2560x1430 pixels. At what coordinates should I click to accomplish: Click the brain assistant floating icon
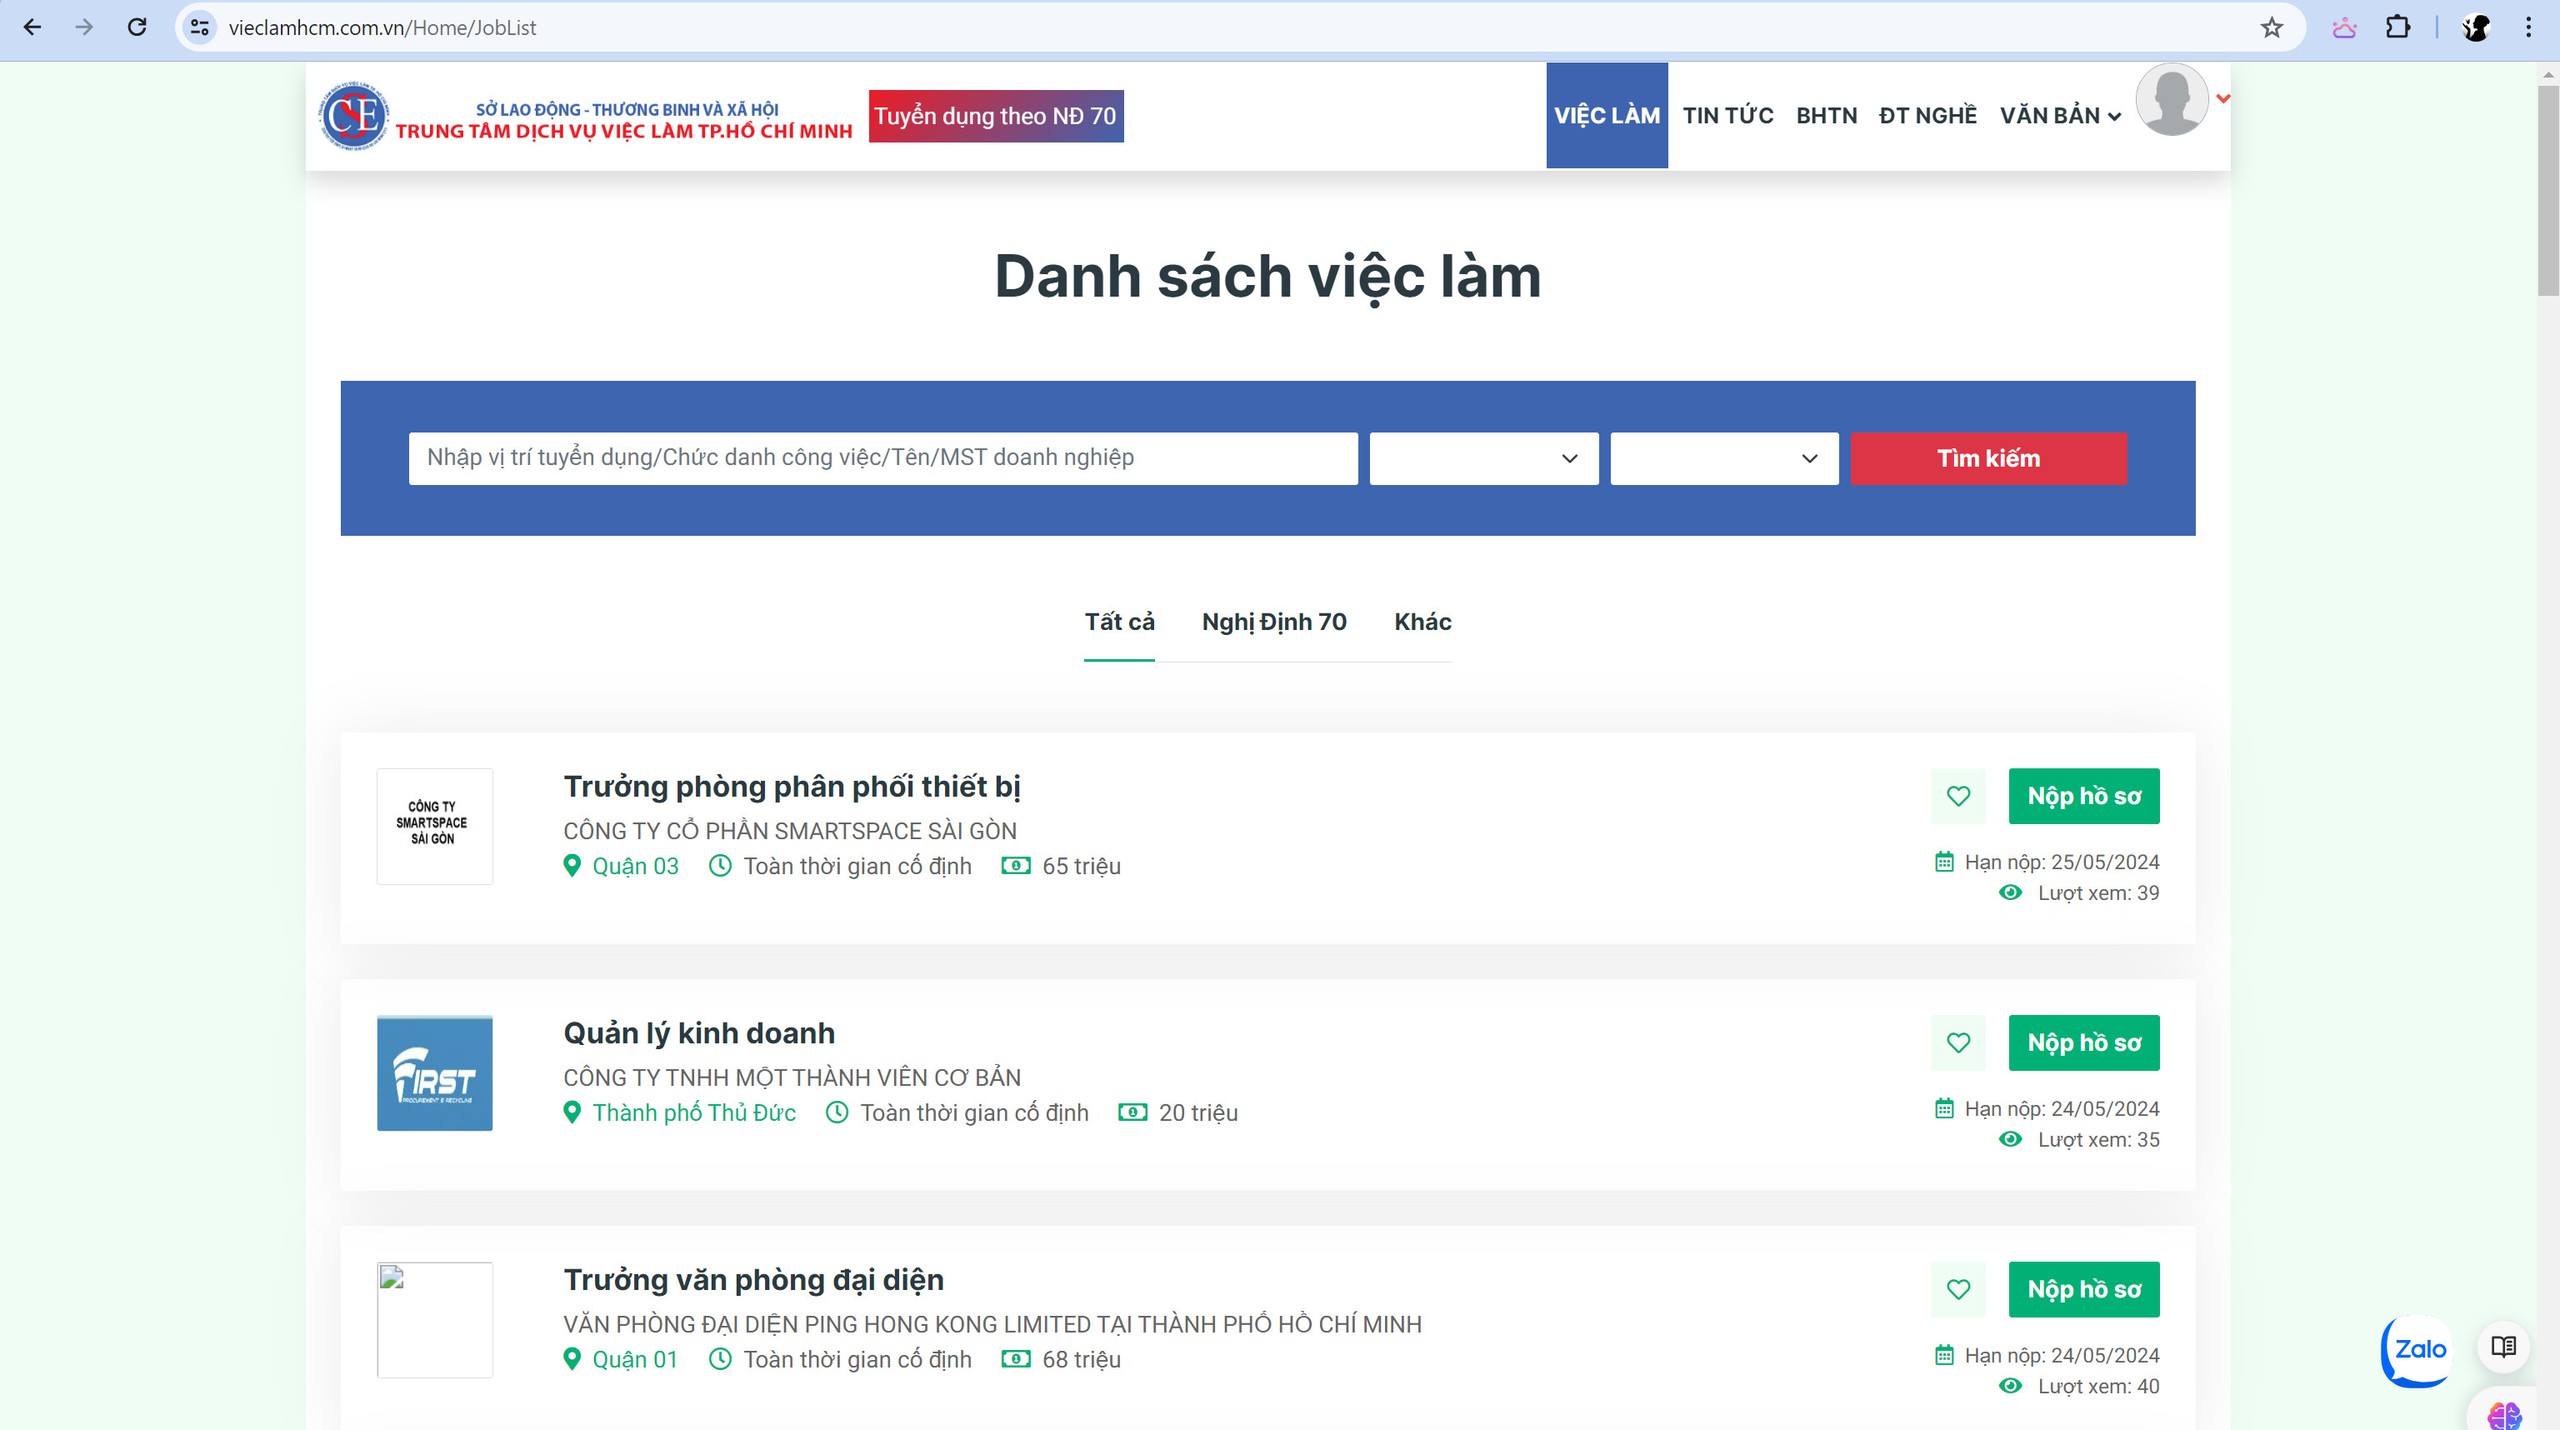point(2504,1414)
